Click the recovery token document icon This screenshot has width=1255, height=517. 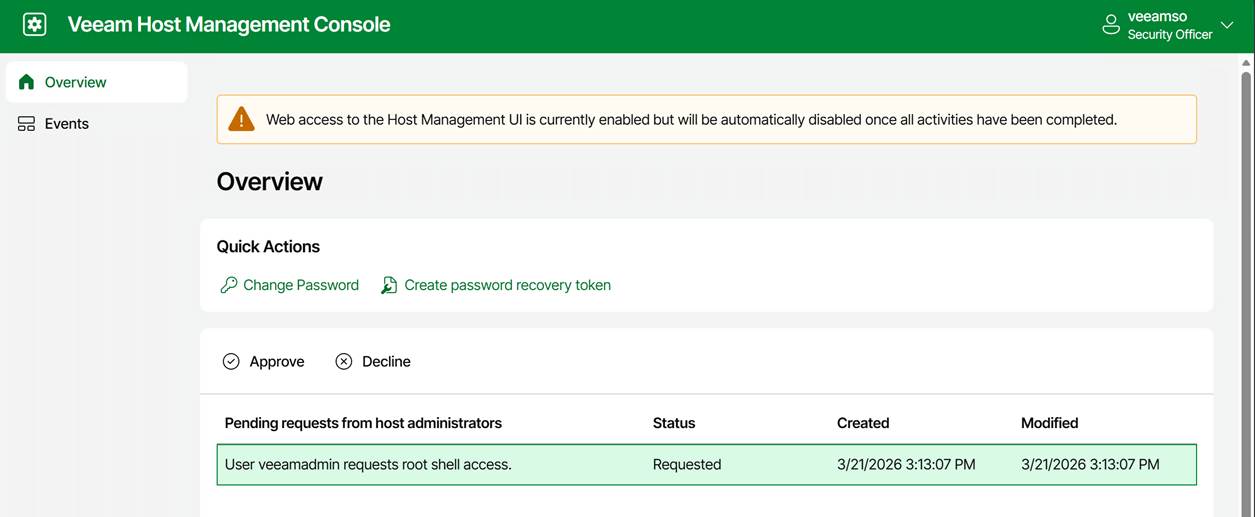(x=389, y=285)
